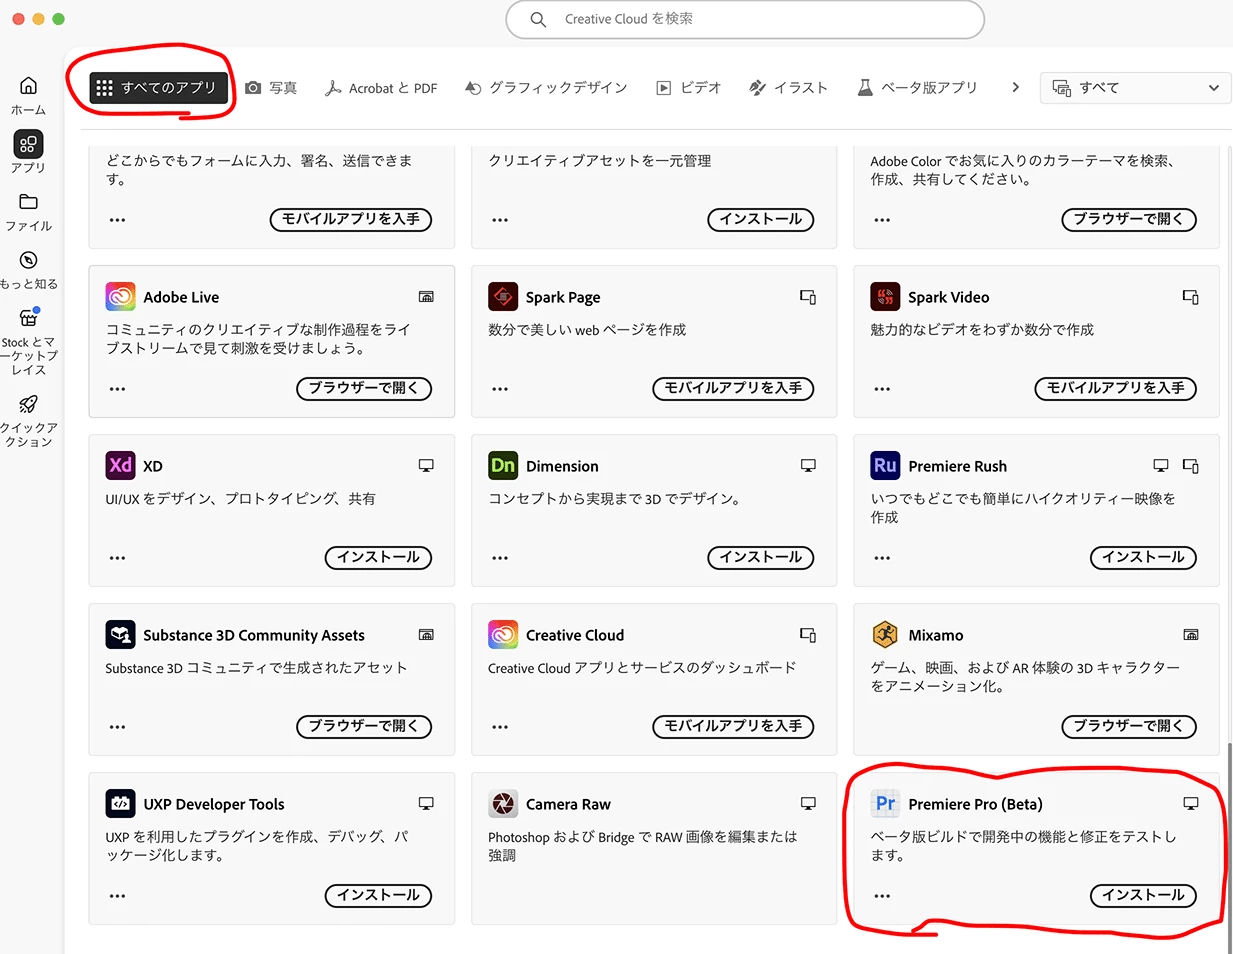Select the アプリ (Apps) sidebar icon
This screenshot has height=954, width=1233.
[28, 144]
